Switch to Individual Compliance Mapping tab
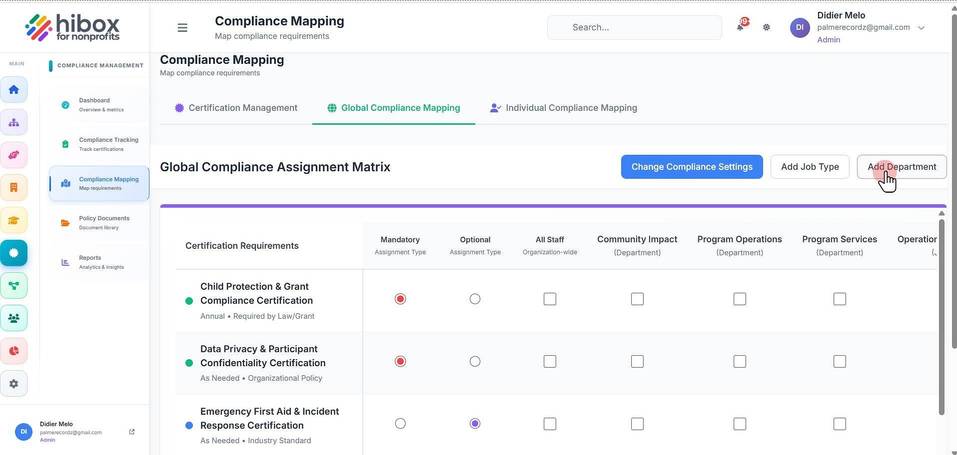 pyautogui.click(x=563, y=108)
